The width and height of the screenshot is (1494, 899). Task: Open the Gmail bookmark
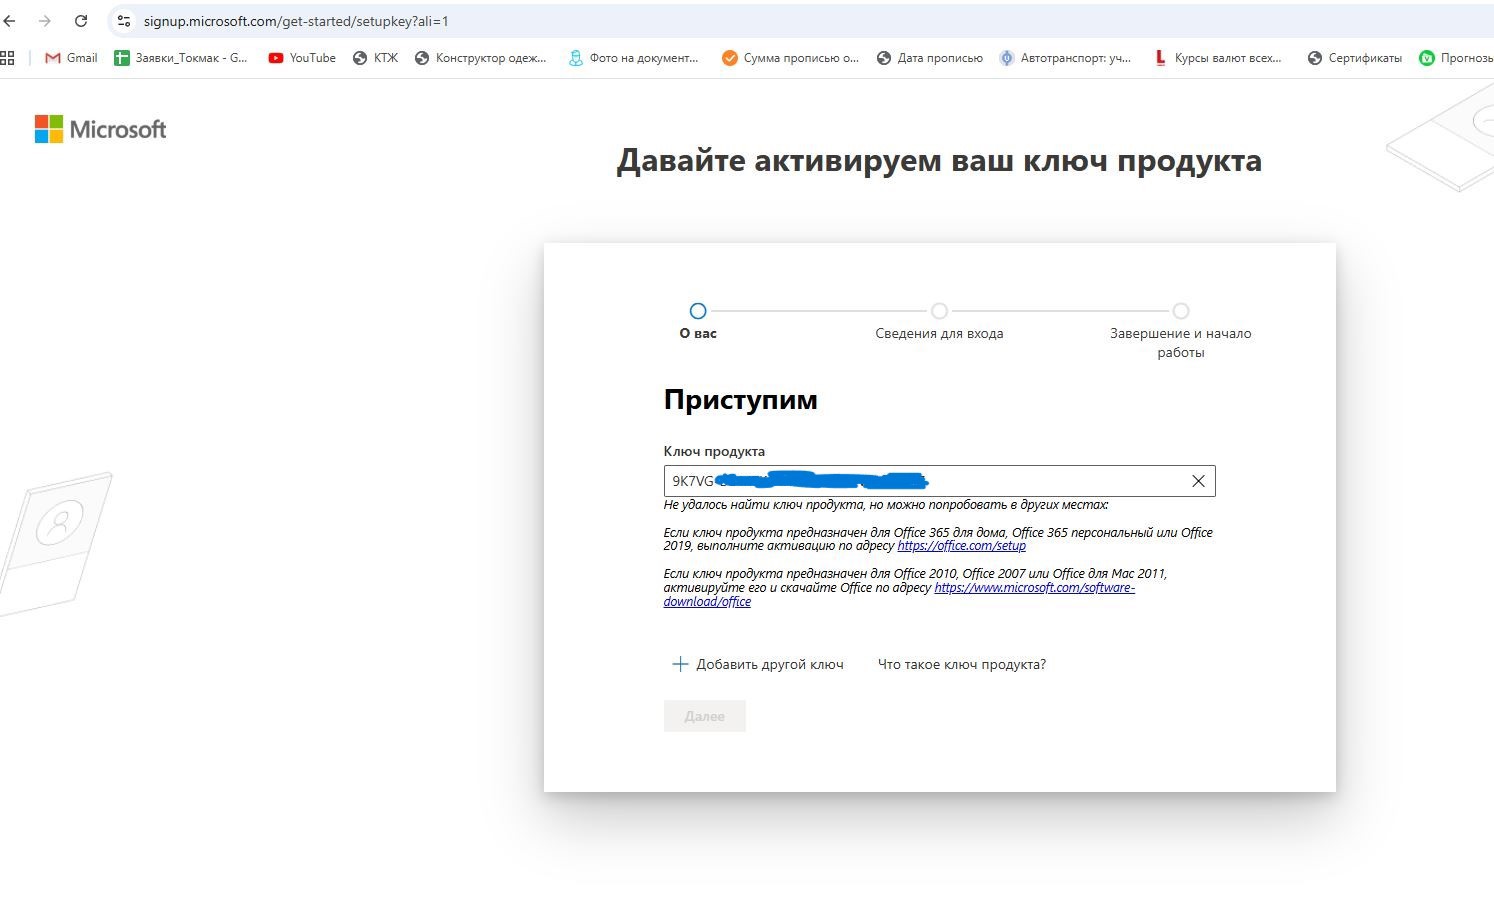(71, 58)
